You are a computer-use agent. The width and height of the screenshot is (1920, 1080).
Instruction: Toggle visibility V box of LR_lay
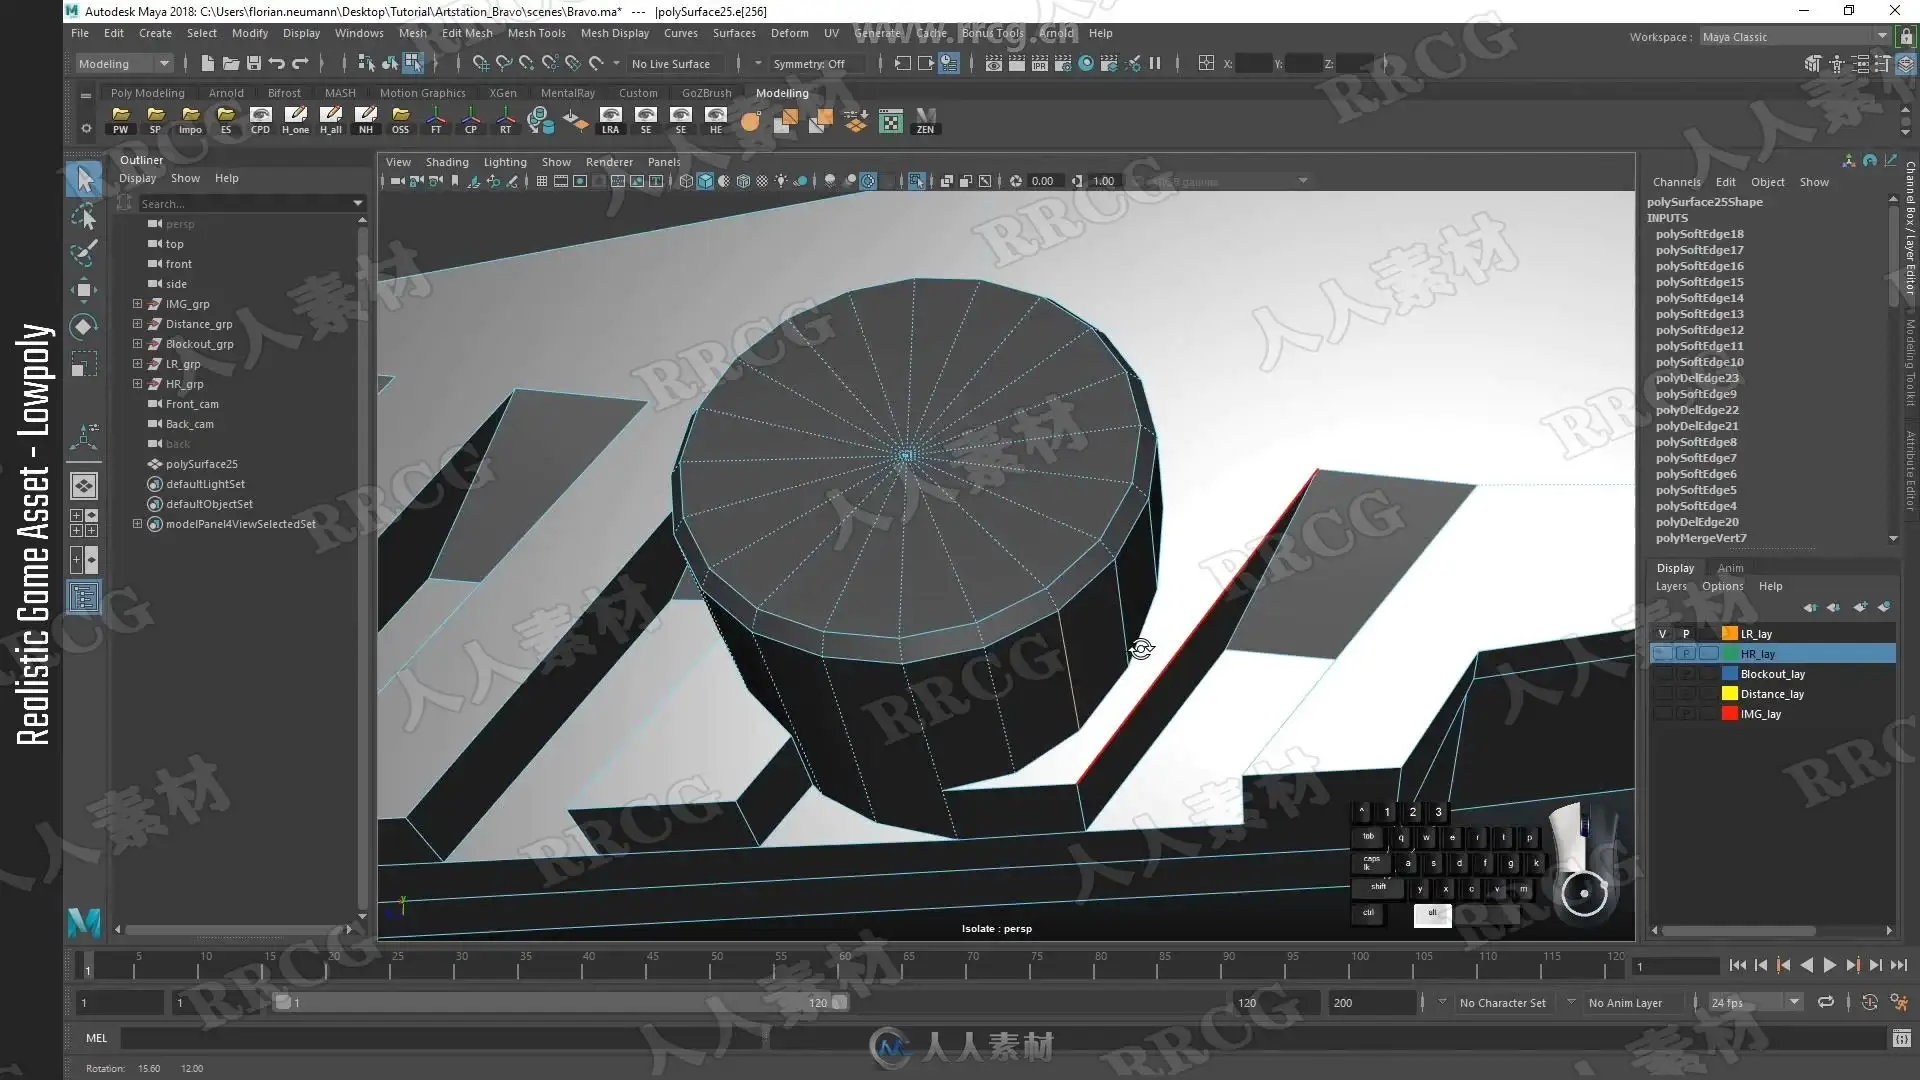point(1662,634)
